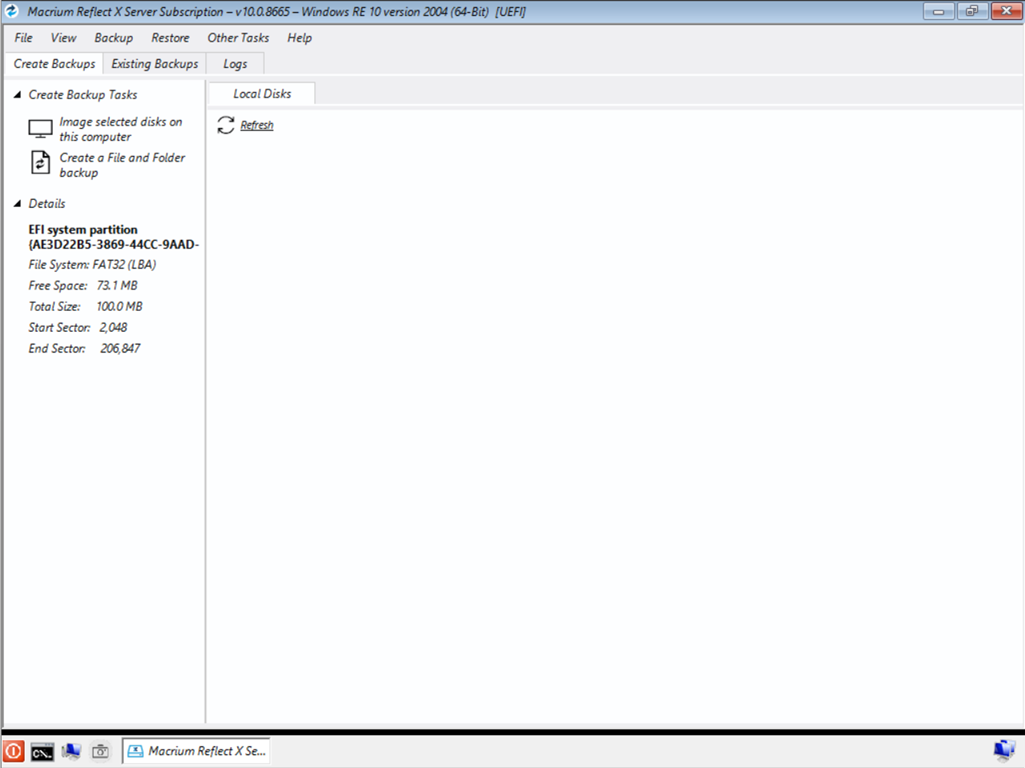This screenshot has width=1025, height=768.
Task: Click the camera screenshot icon in the taskbar
Action: (x=100, y=751)
